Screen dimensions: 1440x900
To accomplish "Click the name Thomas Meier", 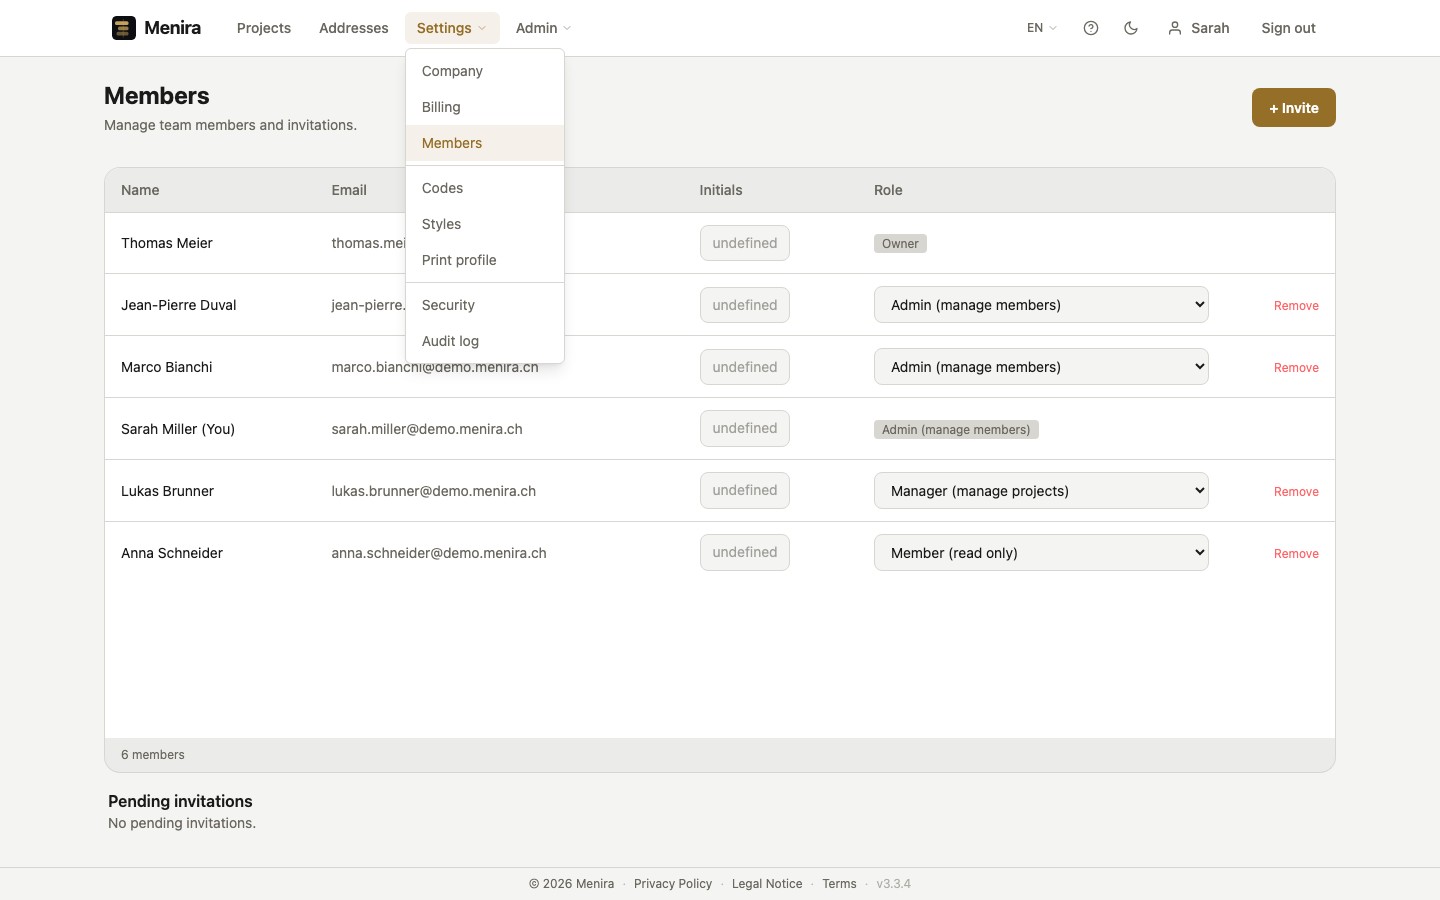I will [x=167, y=243].
